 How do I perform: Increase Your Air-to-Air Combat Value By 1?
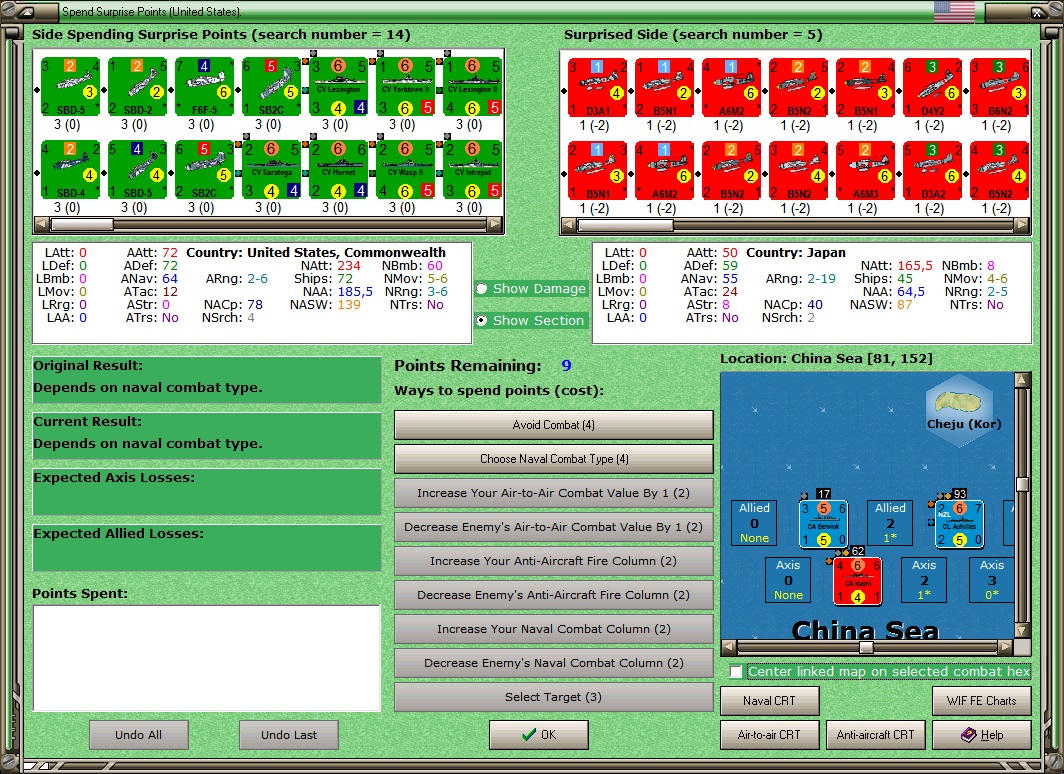coord(554,493)
